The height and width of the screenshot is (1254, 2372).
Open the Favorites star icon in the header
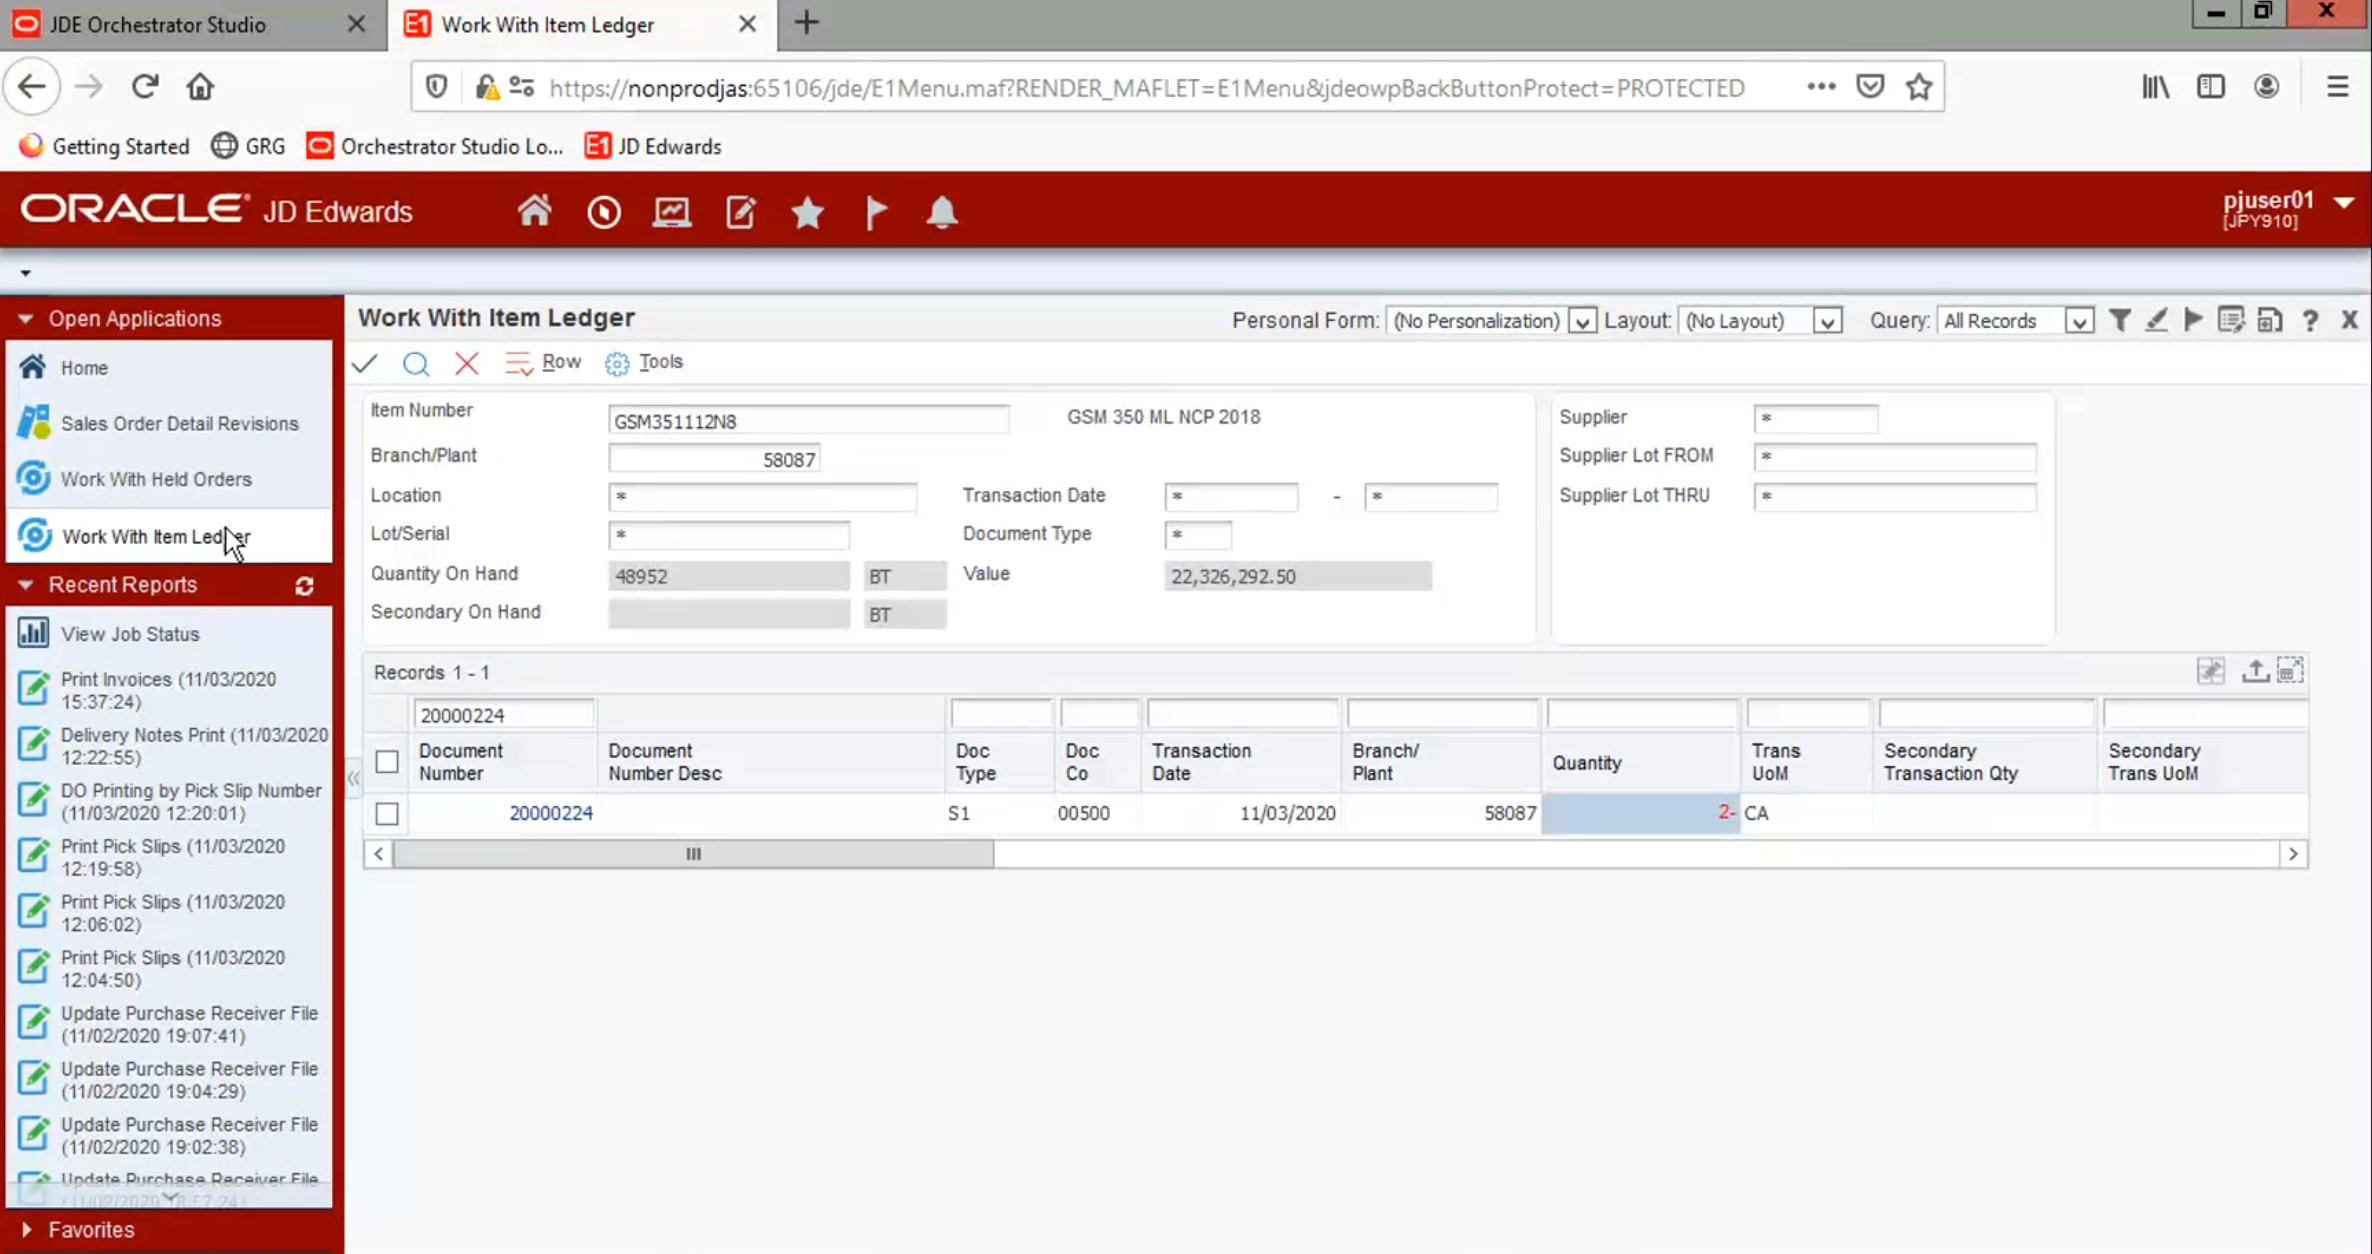click(x=807, y=212)
